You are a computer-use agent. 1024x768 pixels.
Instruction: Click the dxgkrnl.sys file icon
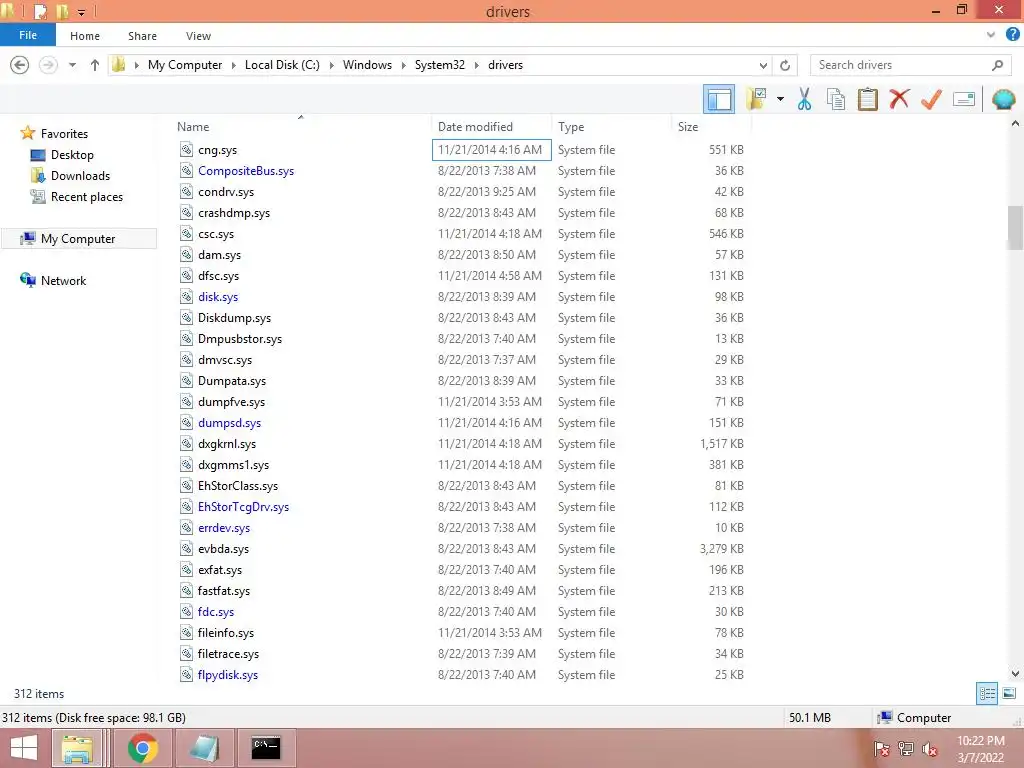pos(186,443)
